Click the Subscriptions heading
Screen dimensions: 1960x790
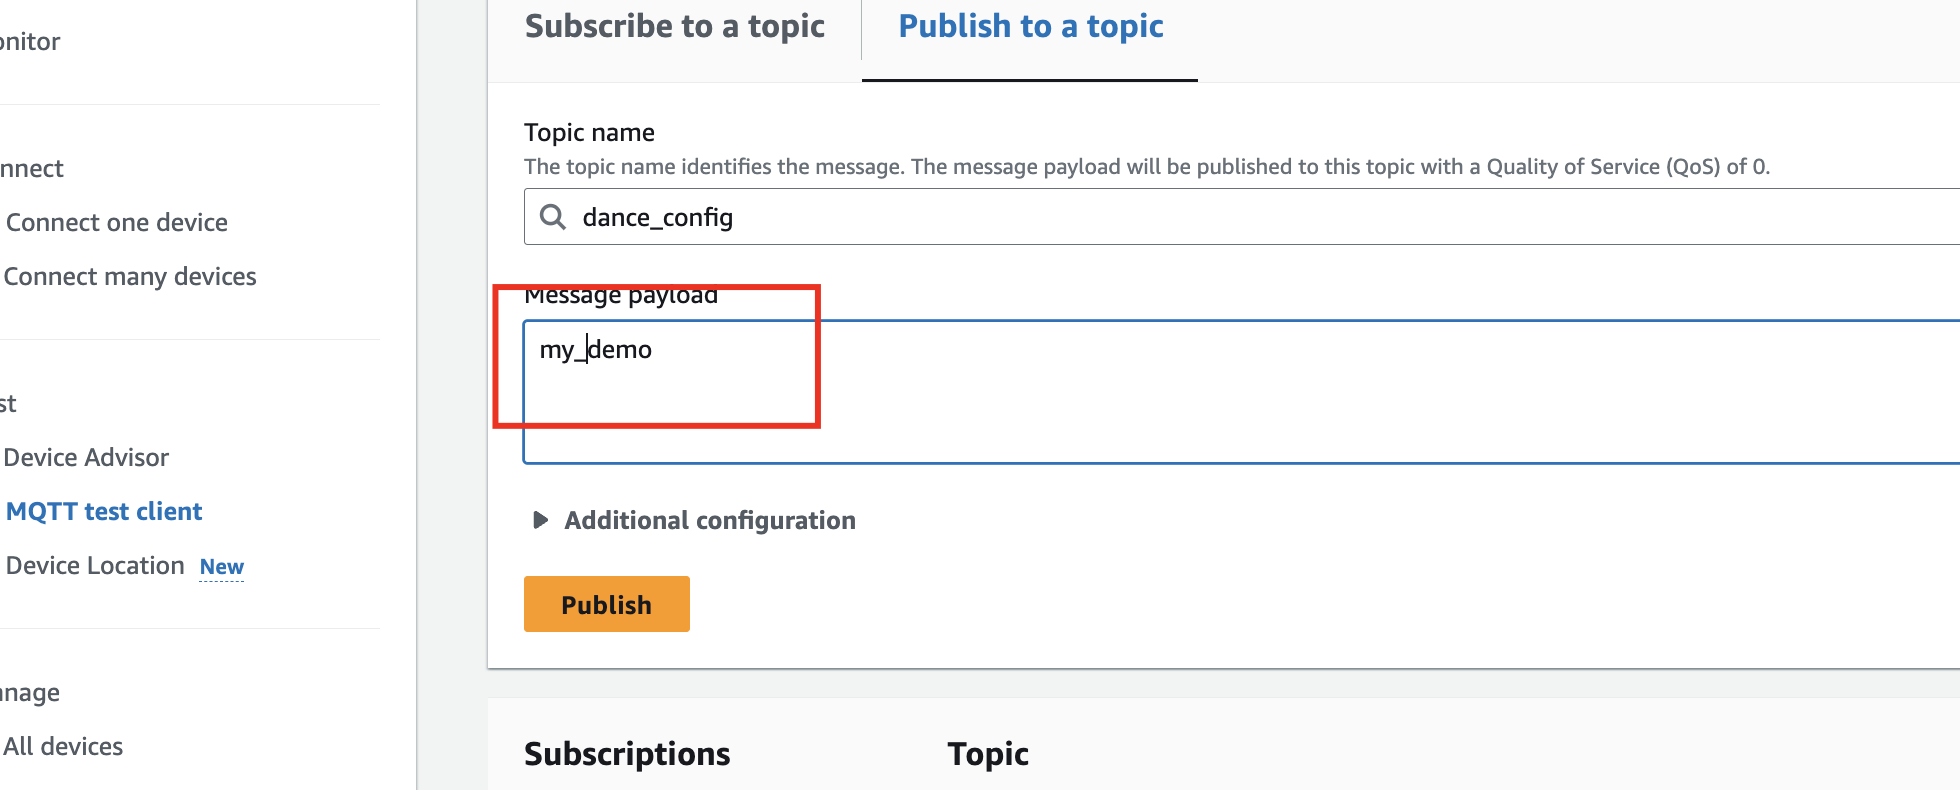tap(627, 753)
